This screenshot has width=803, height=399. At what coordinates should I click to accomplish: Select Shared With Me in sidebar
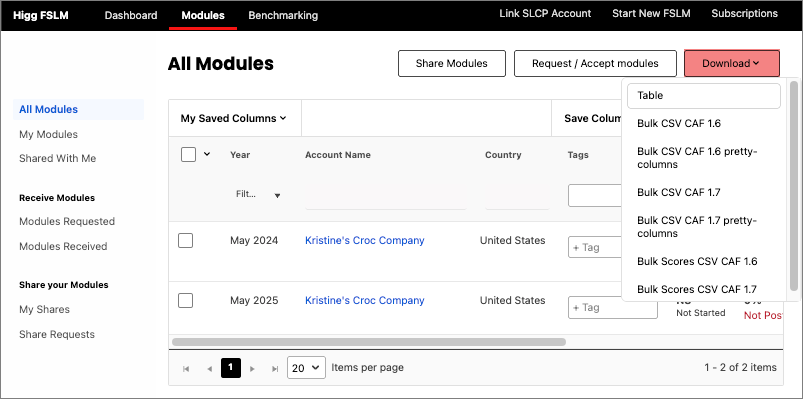pyautogui.click(x=57, y=158)
